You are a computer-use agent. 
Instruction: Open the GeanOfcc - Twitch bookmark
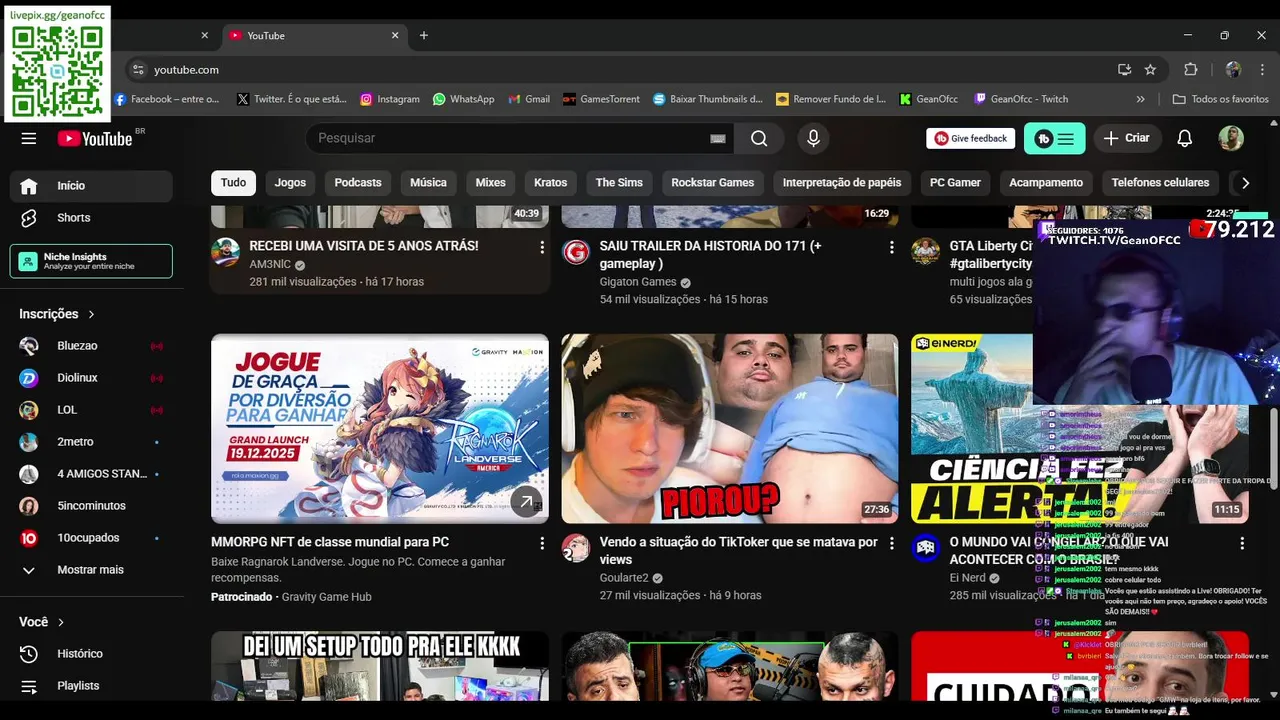pyautogui.click(x=1020, y=99)
